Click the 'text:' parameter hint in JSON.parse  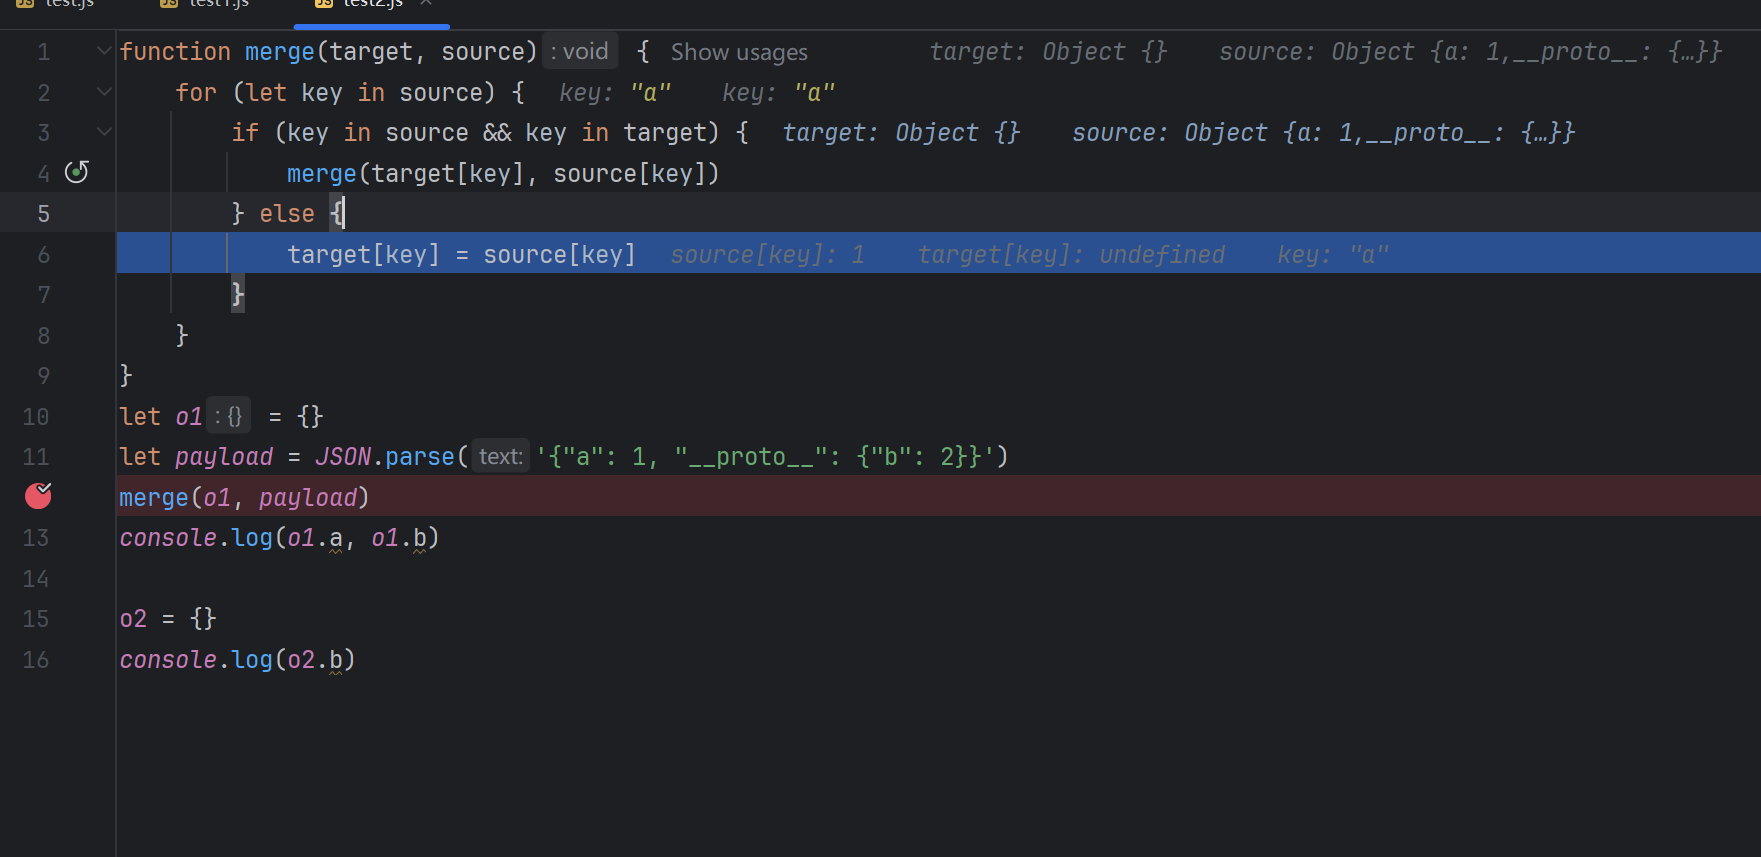(x=500, y=457)
